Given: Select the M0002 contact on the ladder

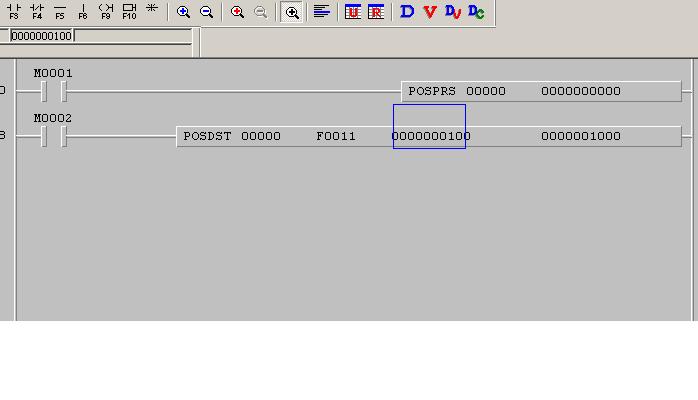Looking at the screenshot, I should [x=54, y=136].
